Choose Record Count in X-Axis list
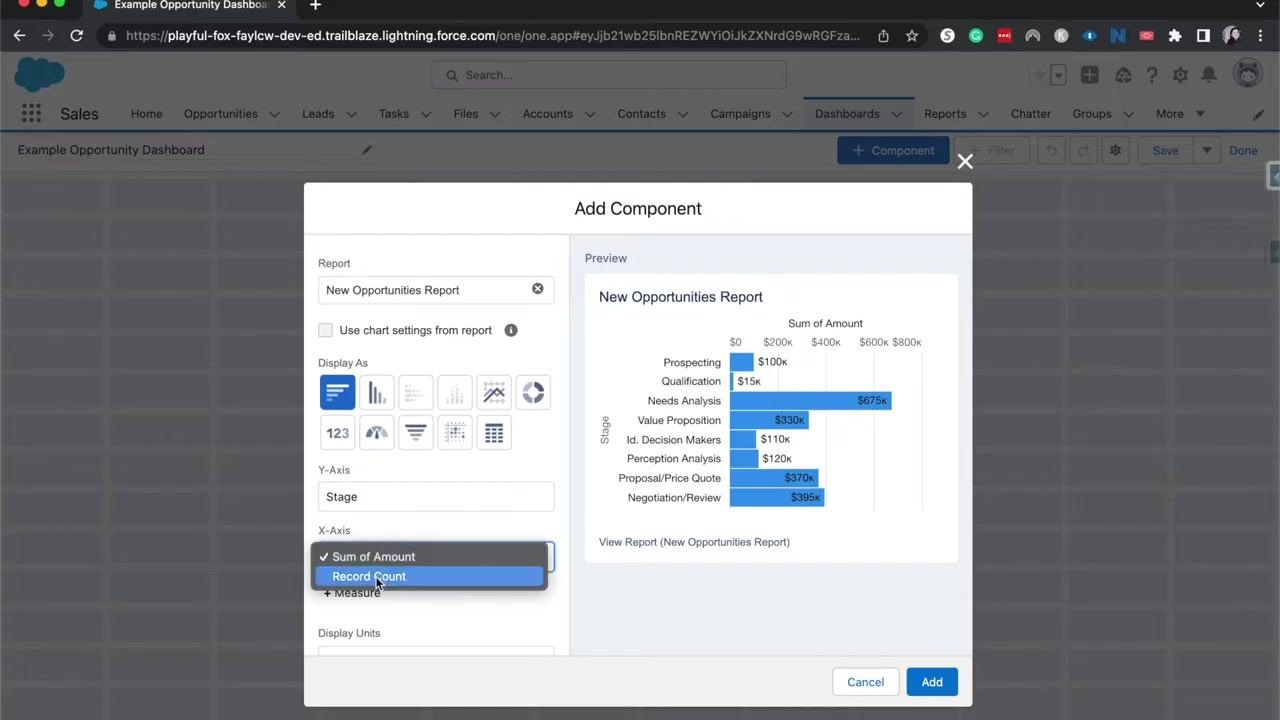 point(429,576)
